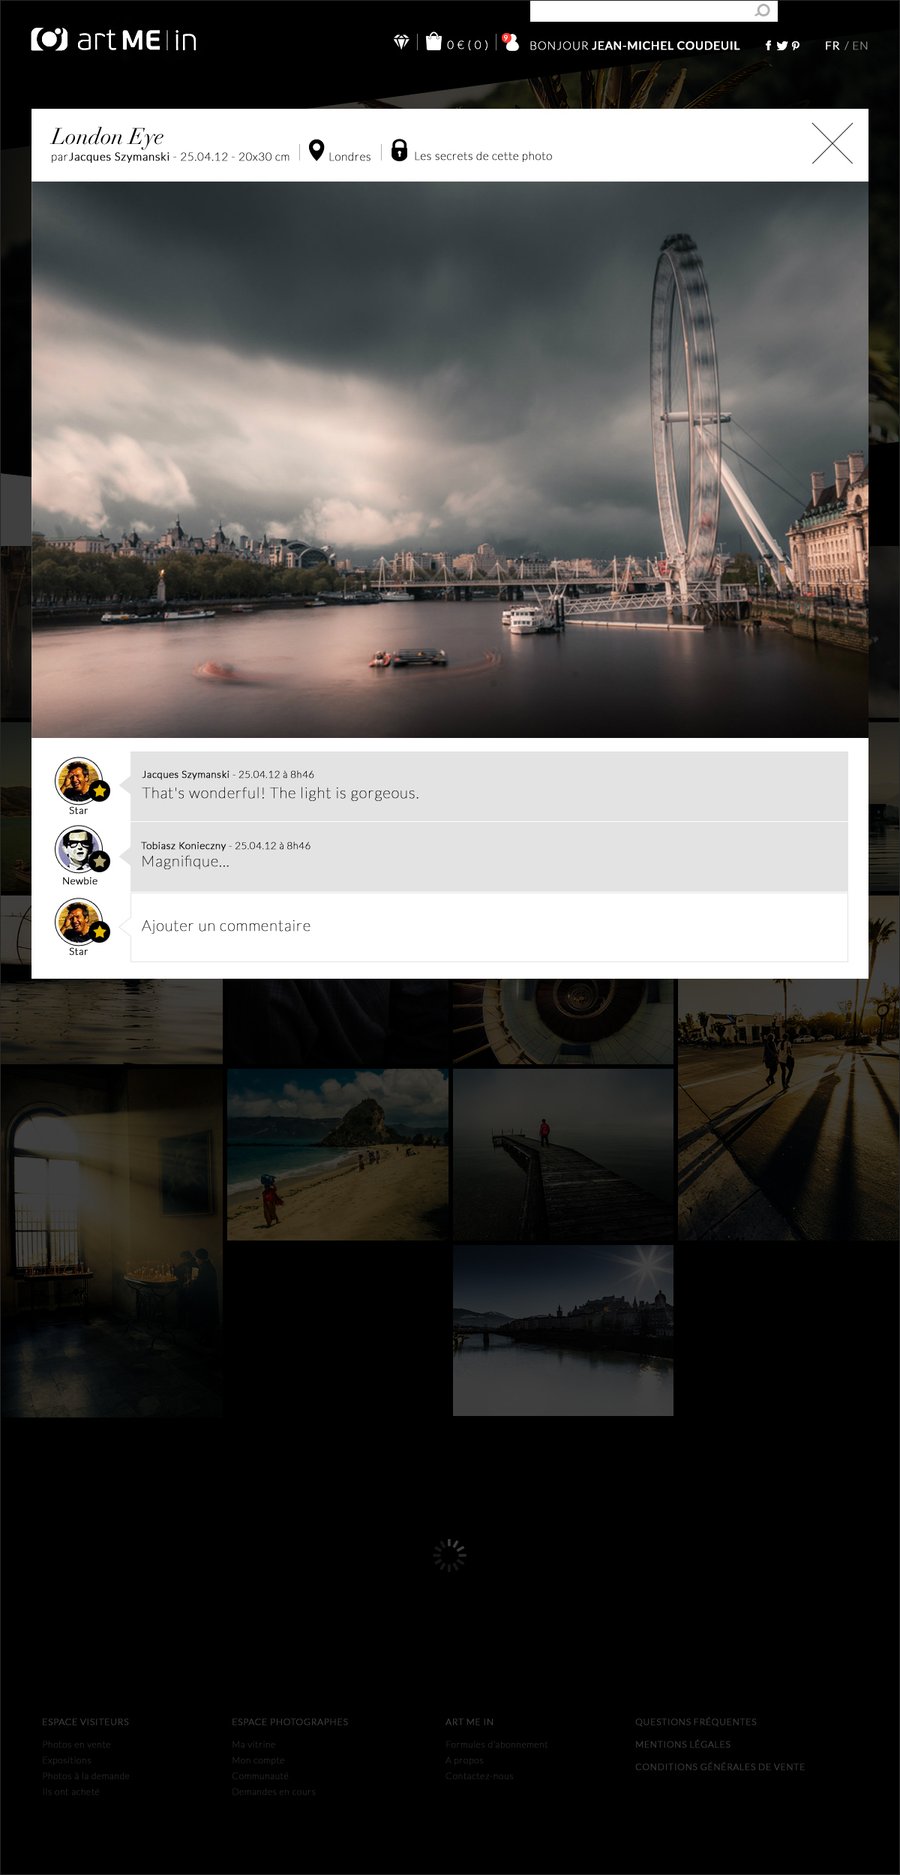Click the Ajouter un commentaire field
The image size is (900, 1875).
pos(488,927)
